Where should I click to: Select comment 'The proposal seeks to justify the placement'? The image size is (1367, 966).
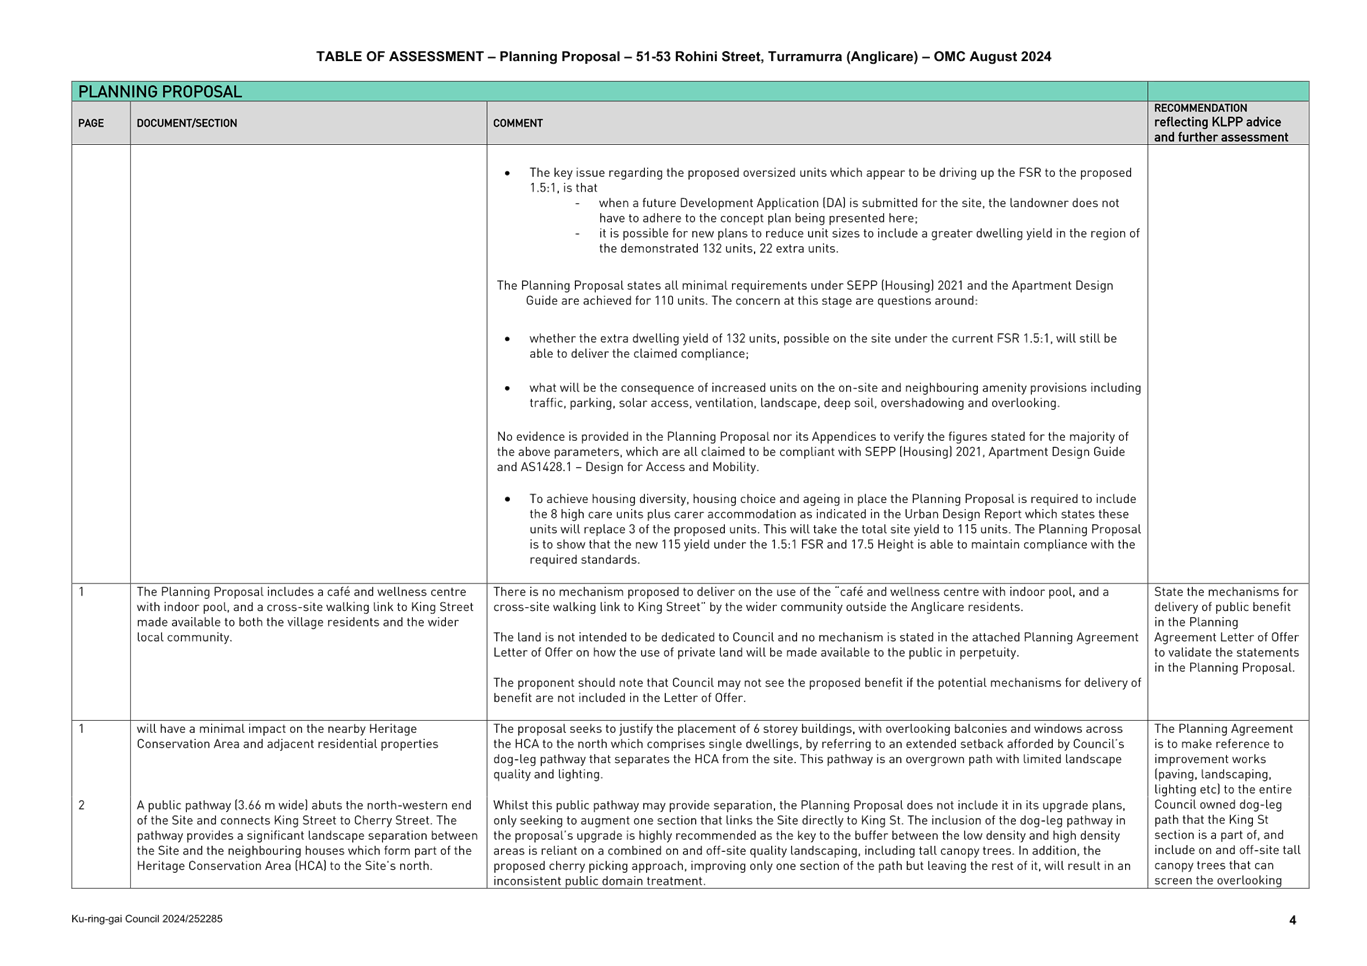(x=808, y=751)
